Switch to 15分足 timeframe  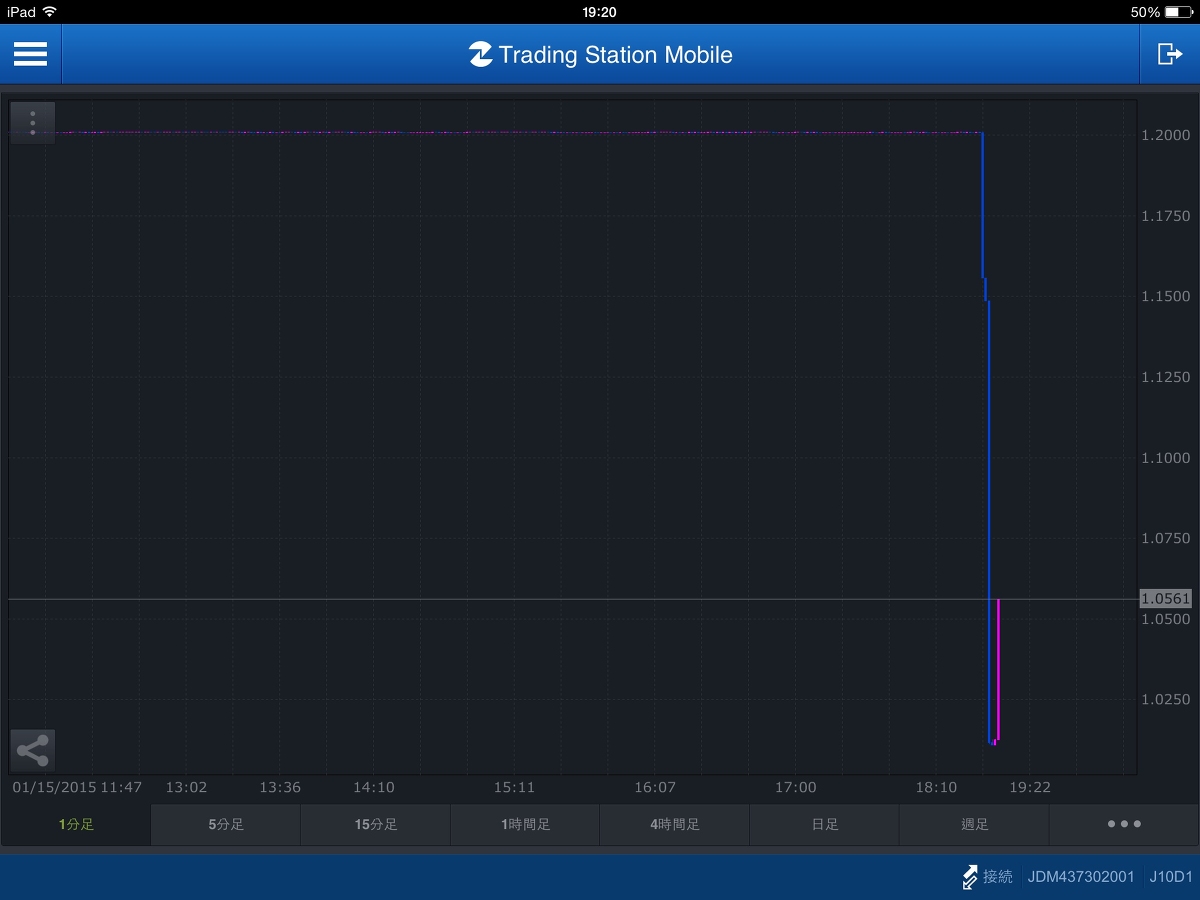tap(376, 825)
